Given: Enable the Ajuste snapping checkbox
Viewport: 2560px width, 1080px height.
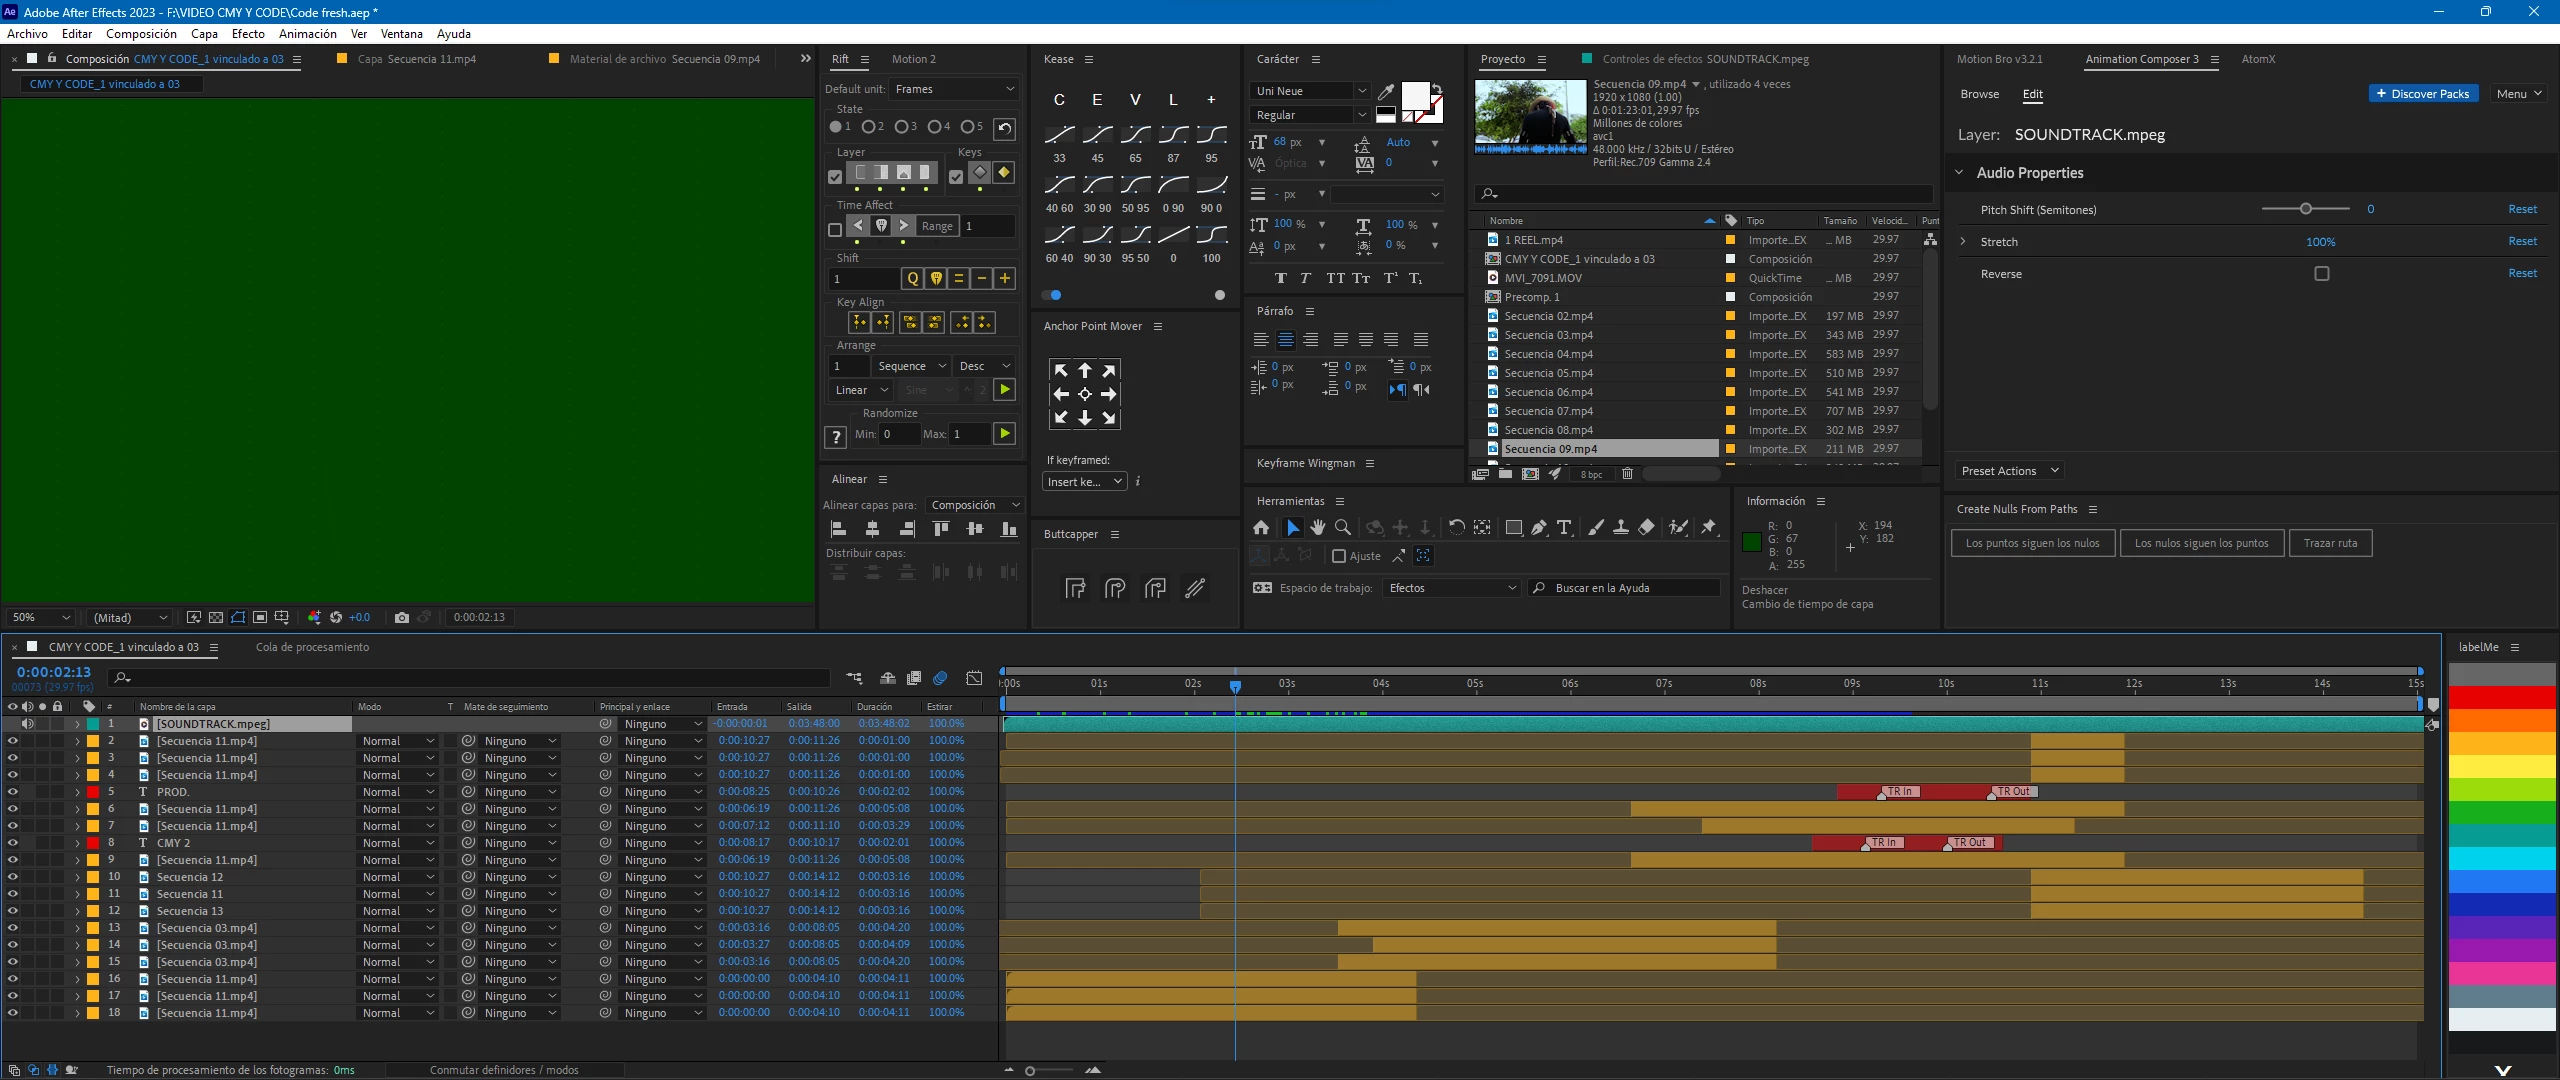Looking at the screenshot, I should pos(1339,556).
